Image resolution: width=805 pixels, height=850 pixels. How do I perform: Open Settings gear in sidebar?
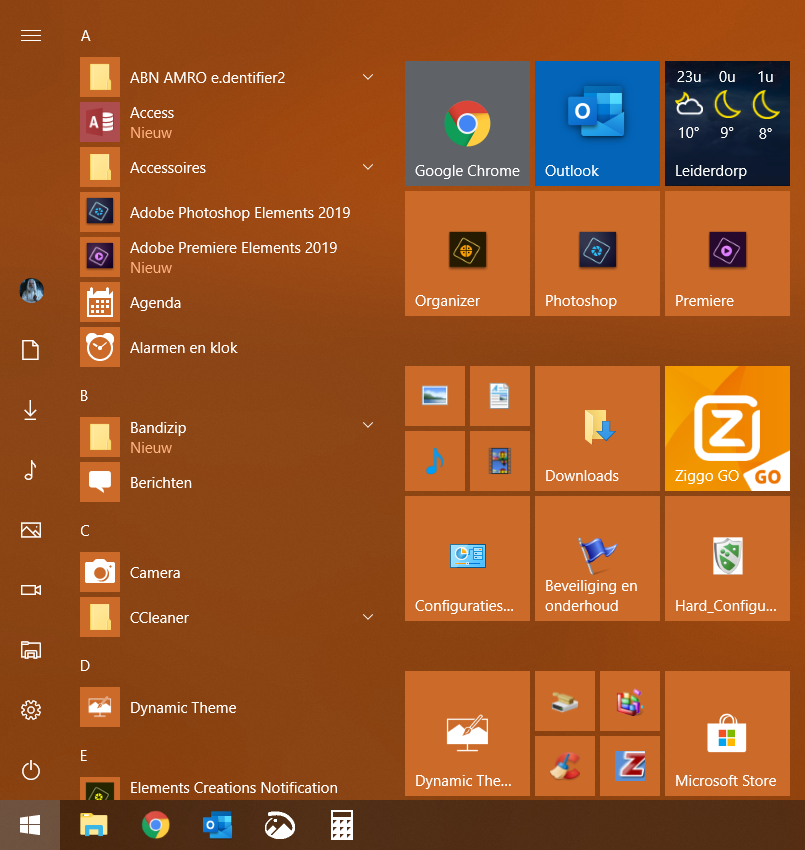point(31,710)
